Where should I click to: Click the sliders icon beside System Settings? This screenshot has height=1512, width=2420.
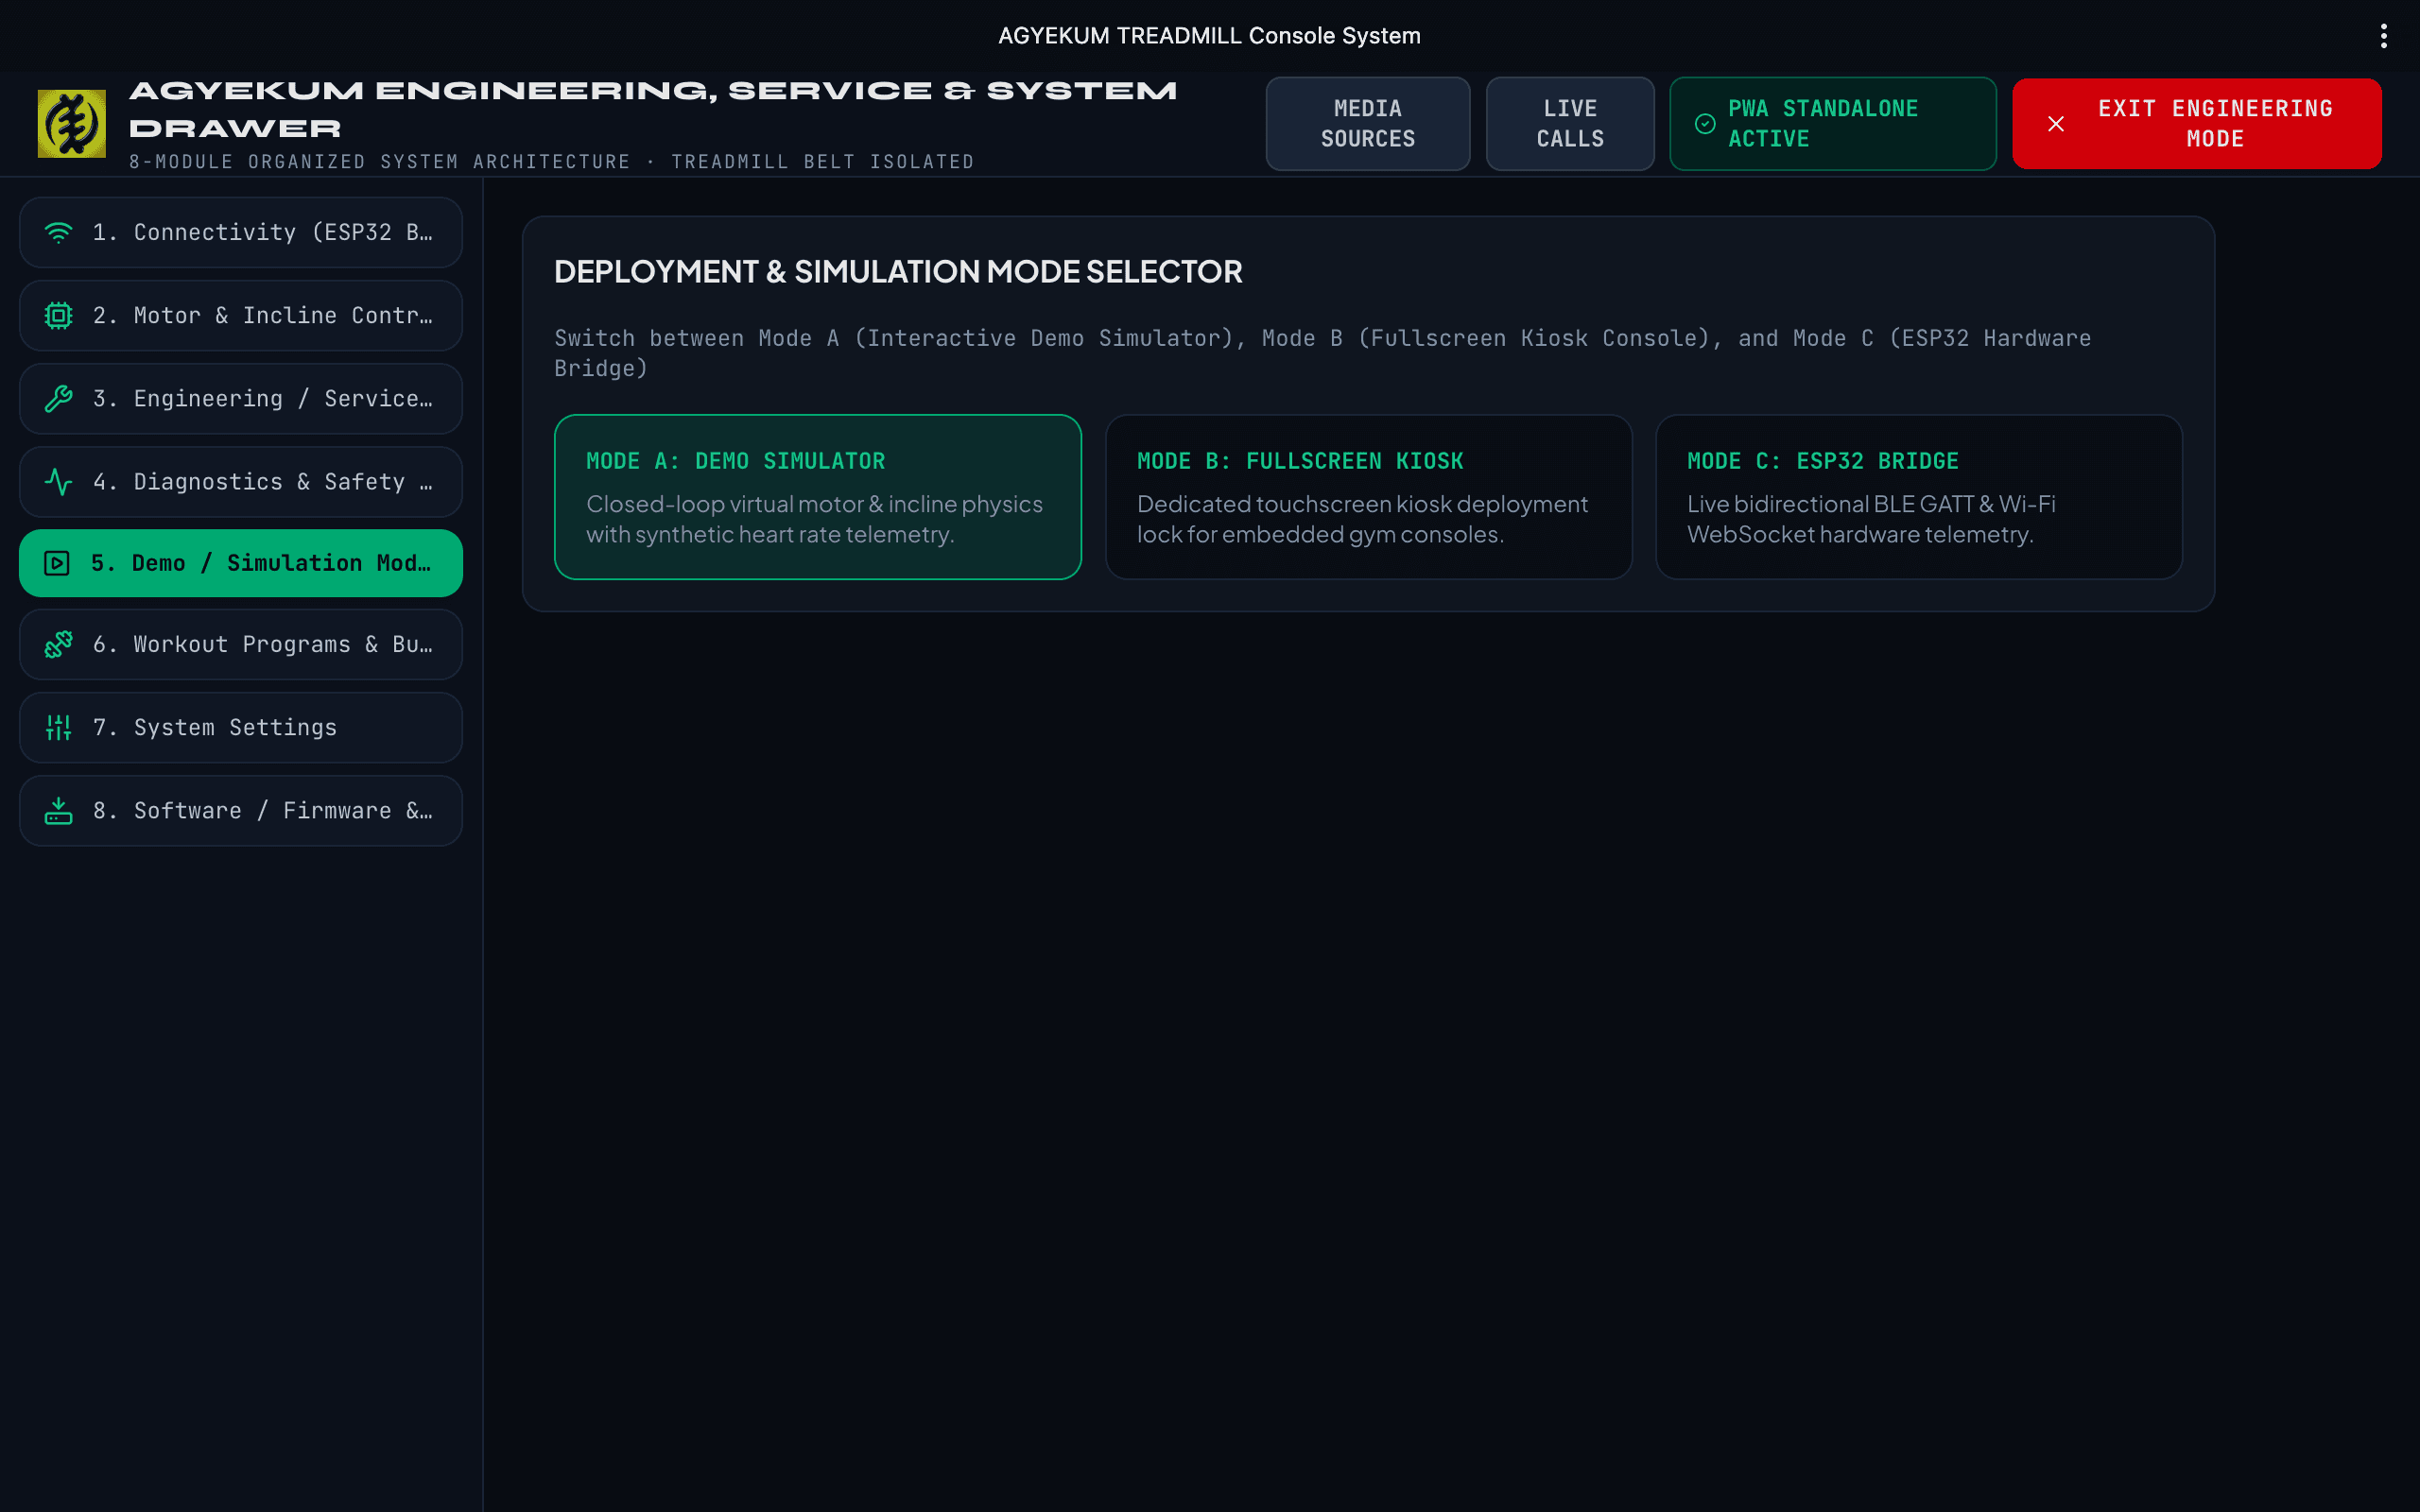pyautogui.click(x=58, y=728)
